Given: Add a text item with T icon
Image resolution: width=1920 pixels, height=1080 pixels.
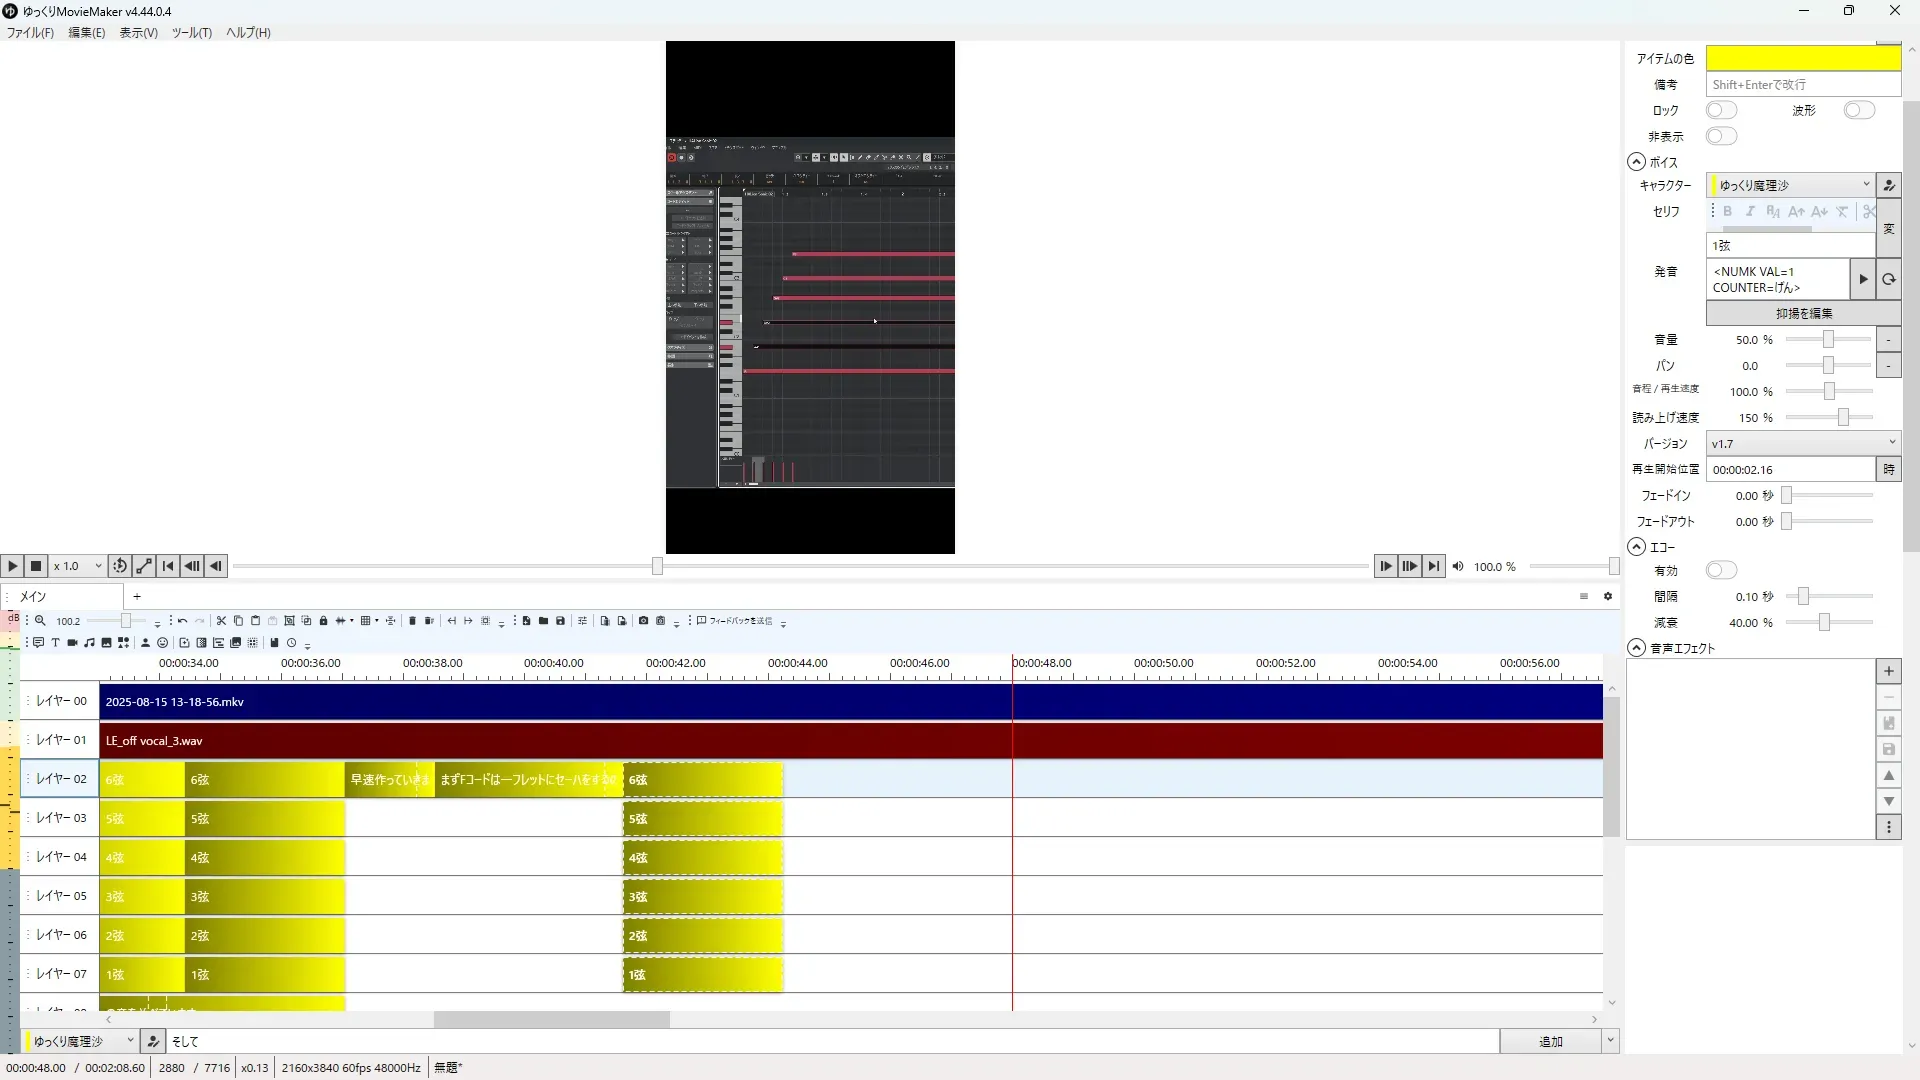Looking at the screenshot, I should click(55, 643).
